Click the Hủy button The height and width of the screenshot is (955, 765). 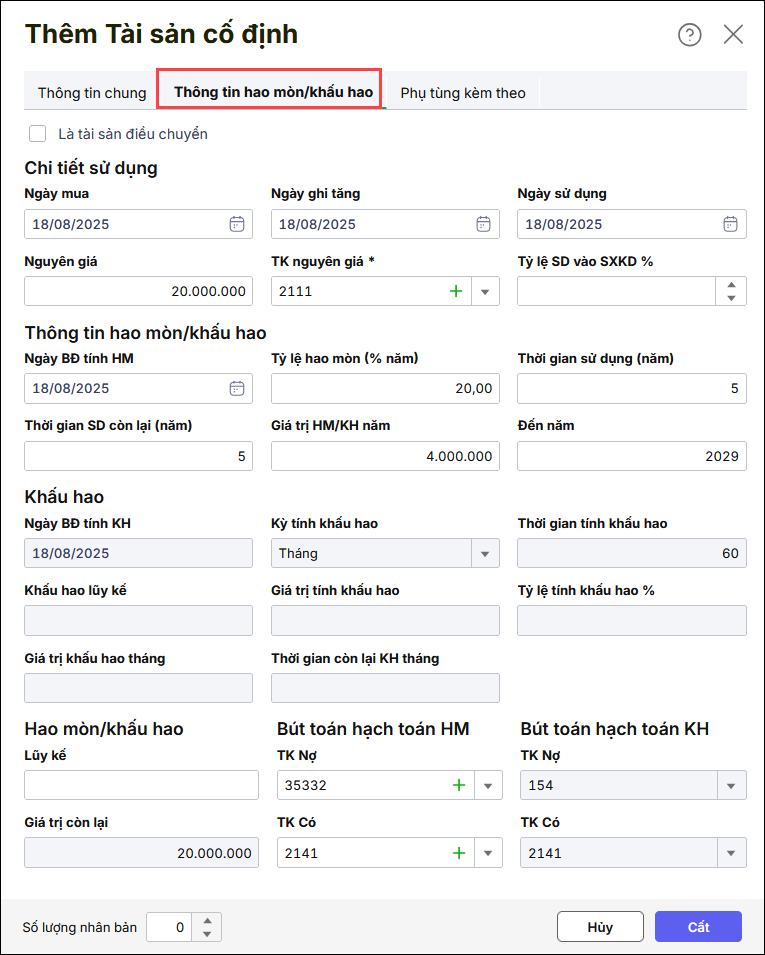pyautogui.click(x=600, y=927)
